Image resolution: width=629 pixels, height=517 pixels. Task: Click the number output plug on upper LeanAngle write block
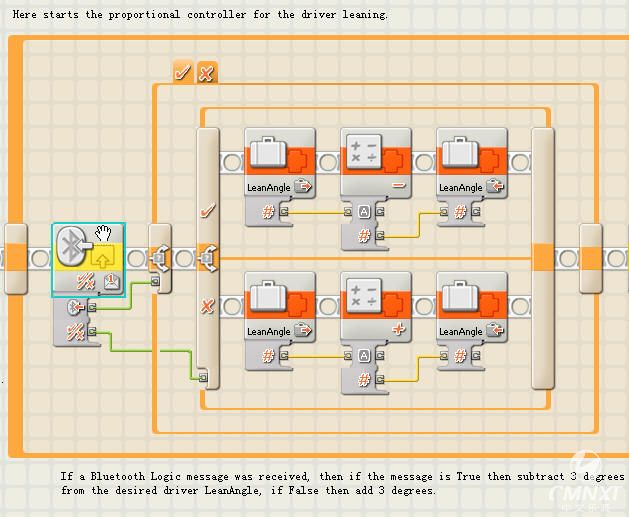point(476,212)
